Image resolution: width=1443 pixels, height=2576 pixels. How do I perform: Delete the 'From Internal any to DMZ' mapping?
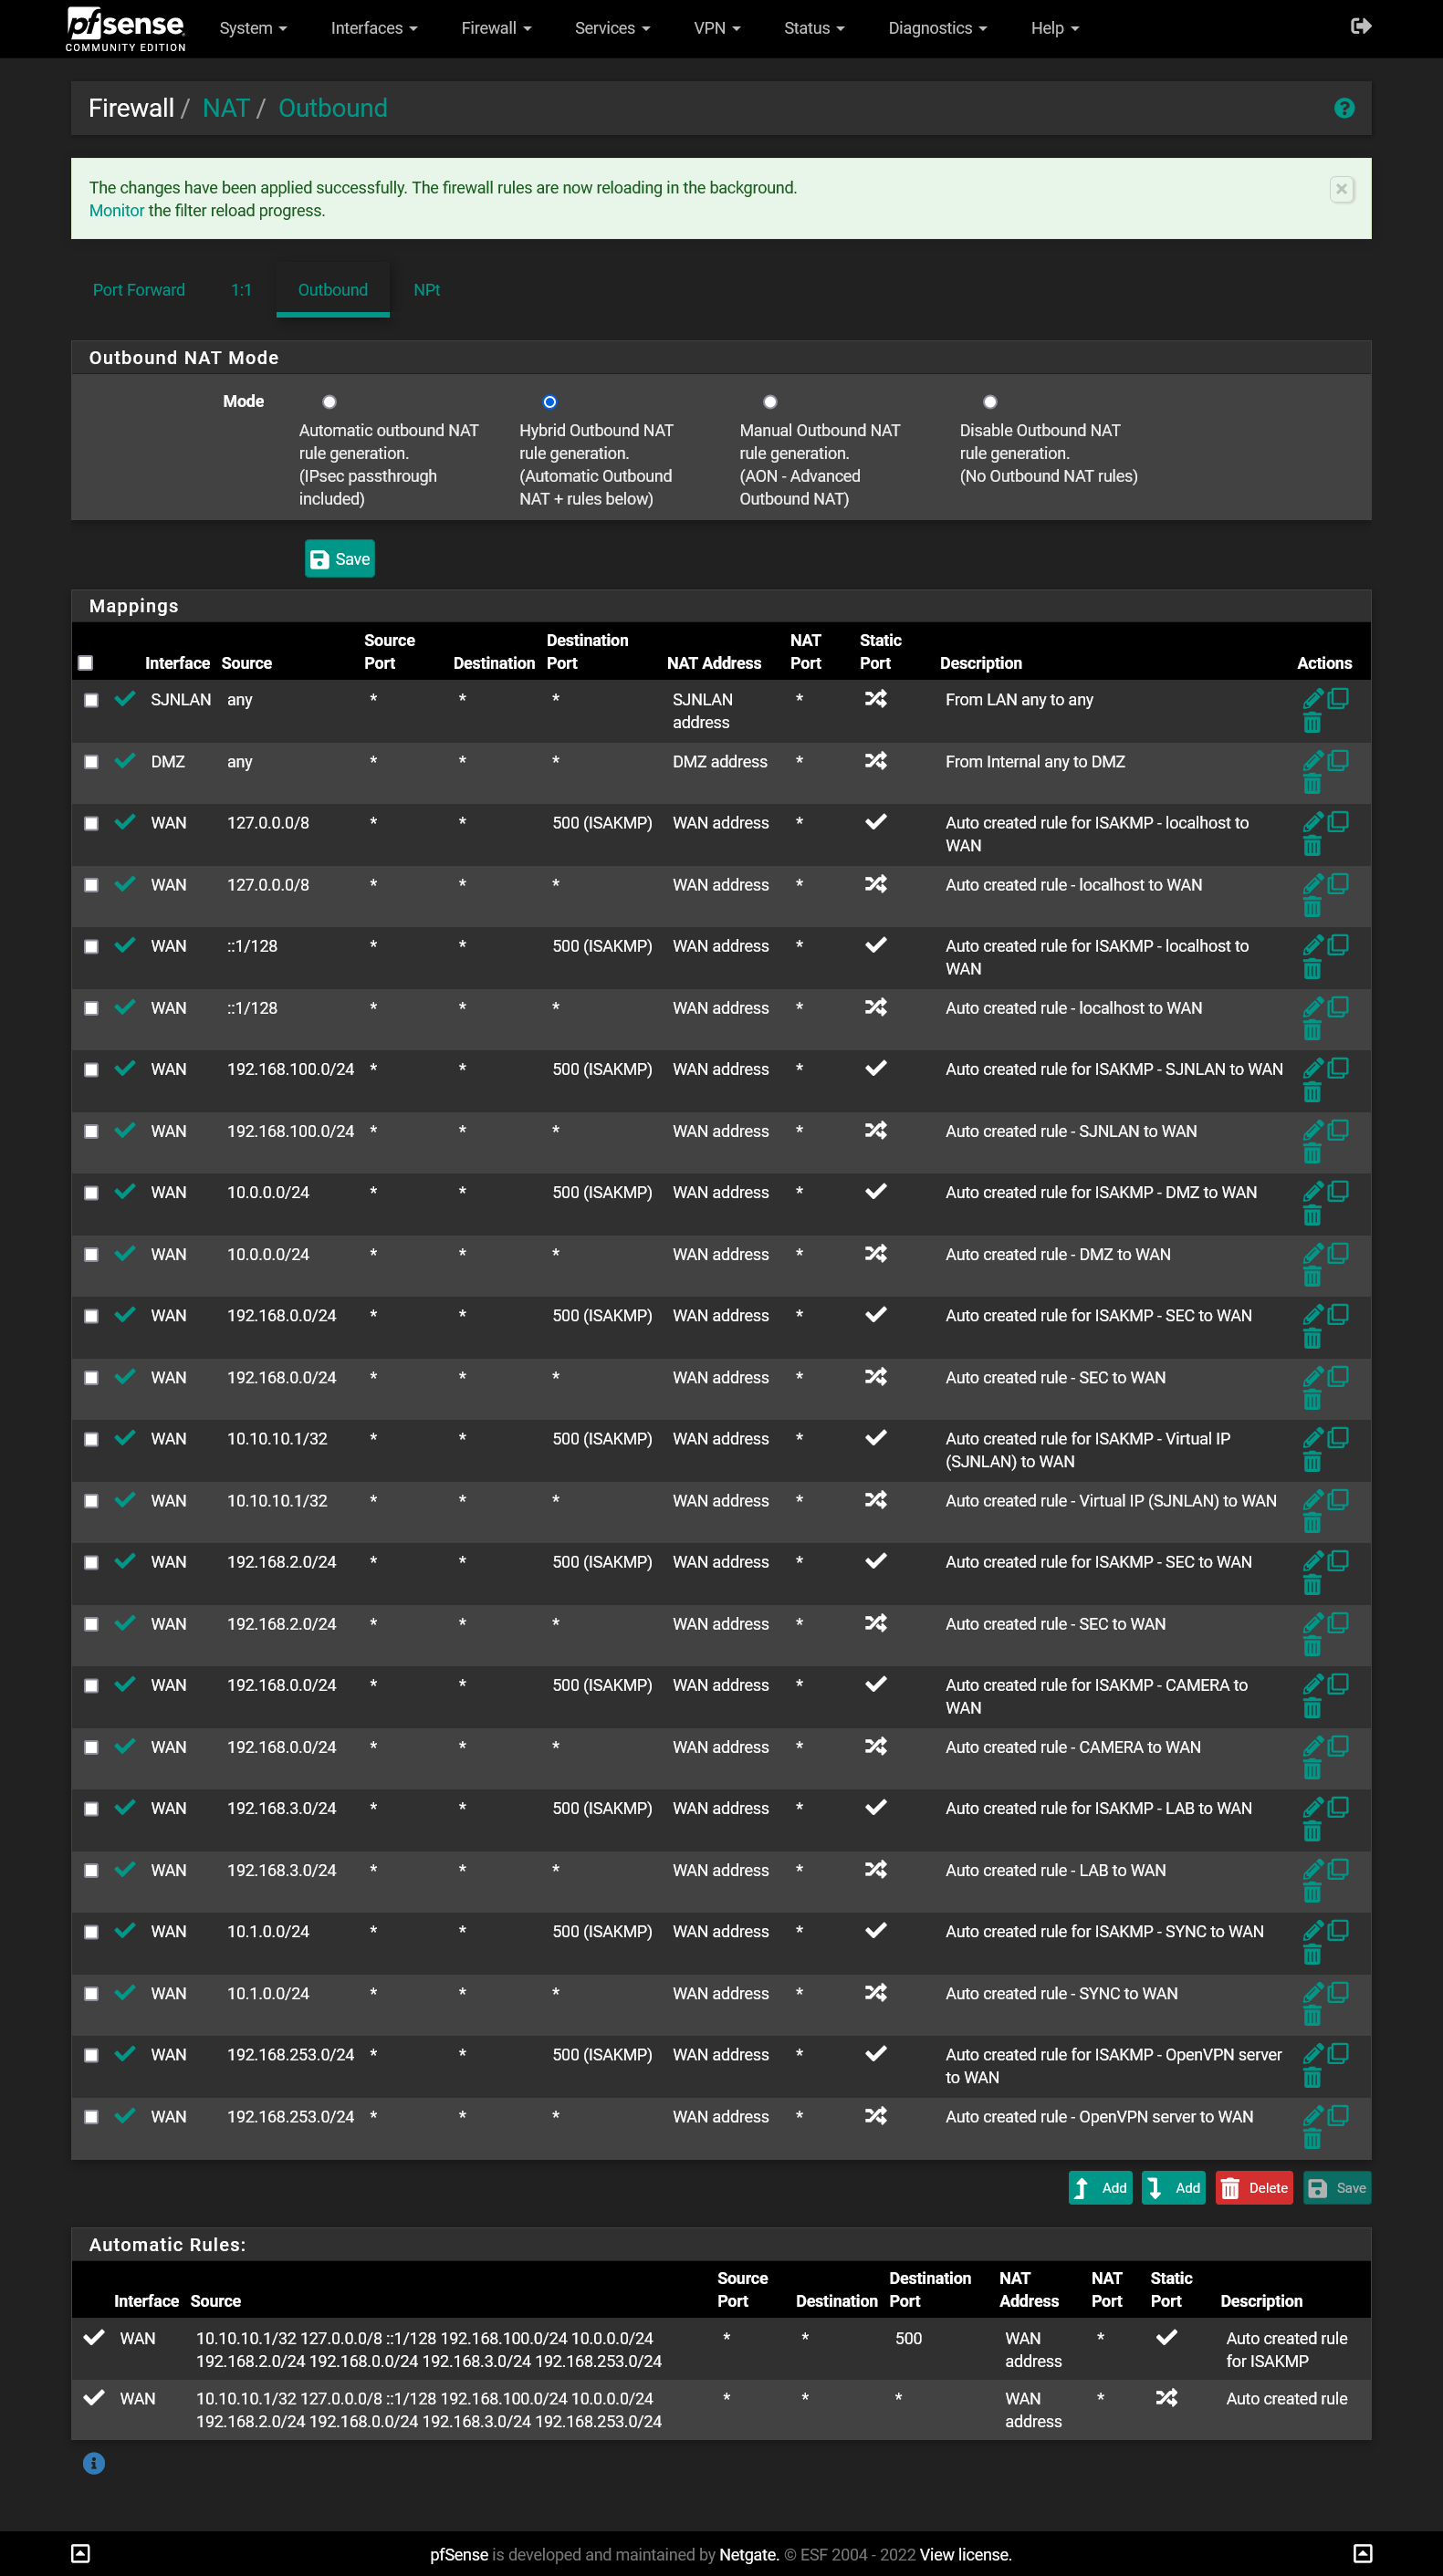click(1312, 784)
